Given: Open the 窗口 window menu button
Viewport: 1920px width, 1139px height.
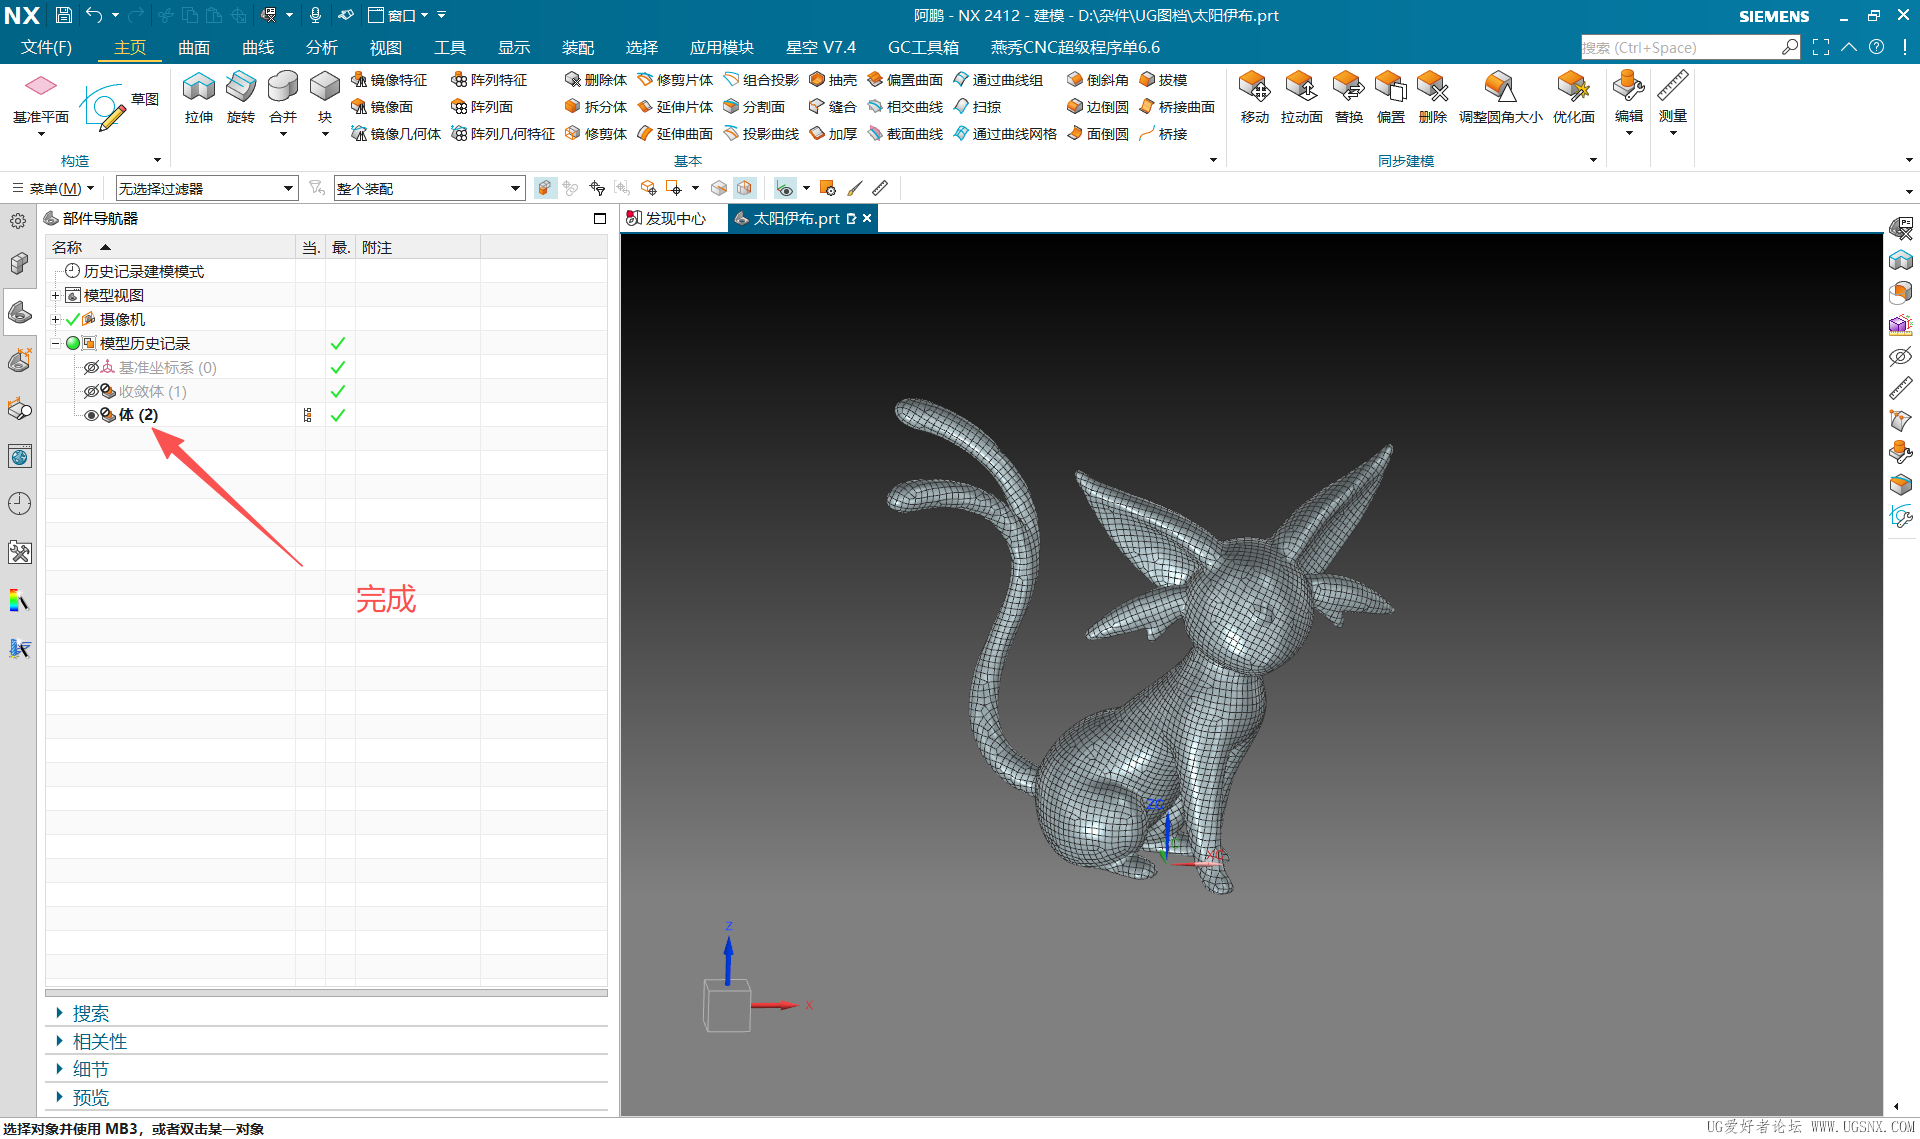Looking at the screenshot, I should (398, 15).
